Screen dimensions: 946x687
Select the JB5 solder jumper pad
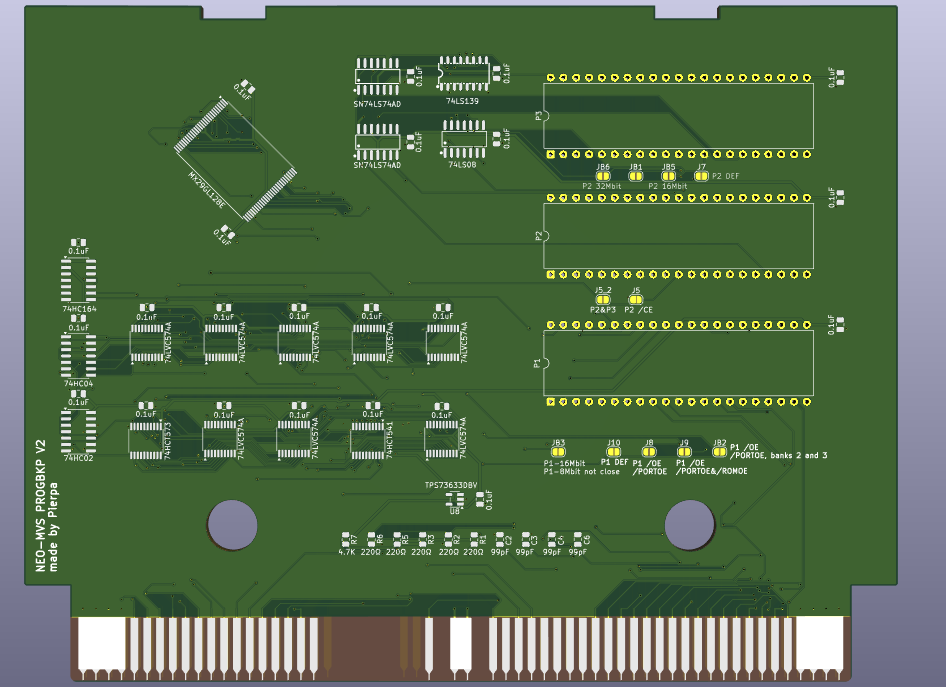(x=668, y=176)
